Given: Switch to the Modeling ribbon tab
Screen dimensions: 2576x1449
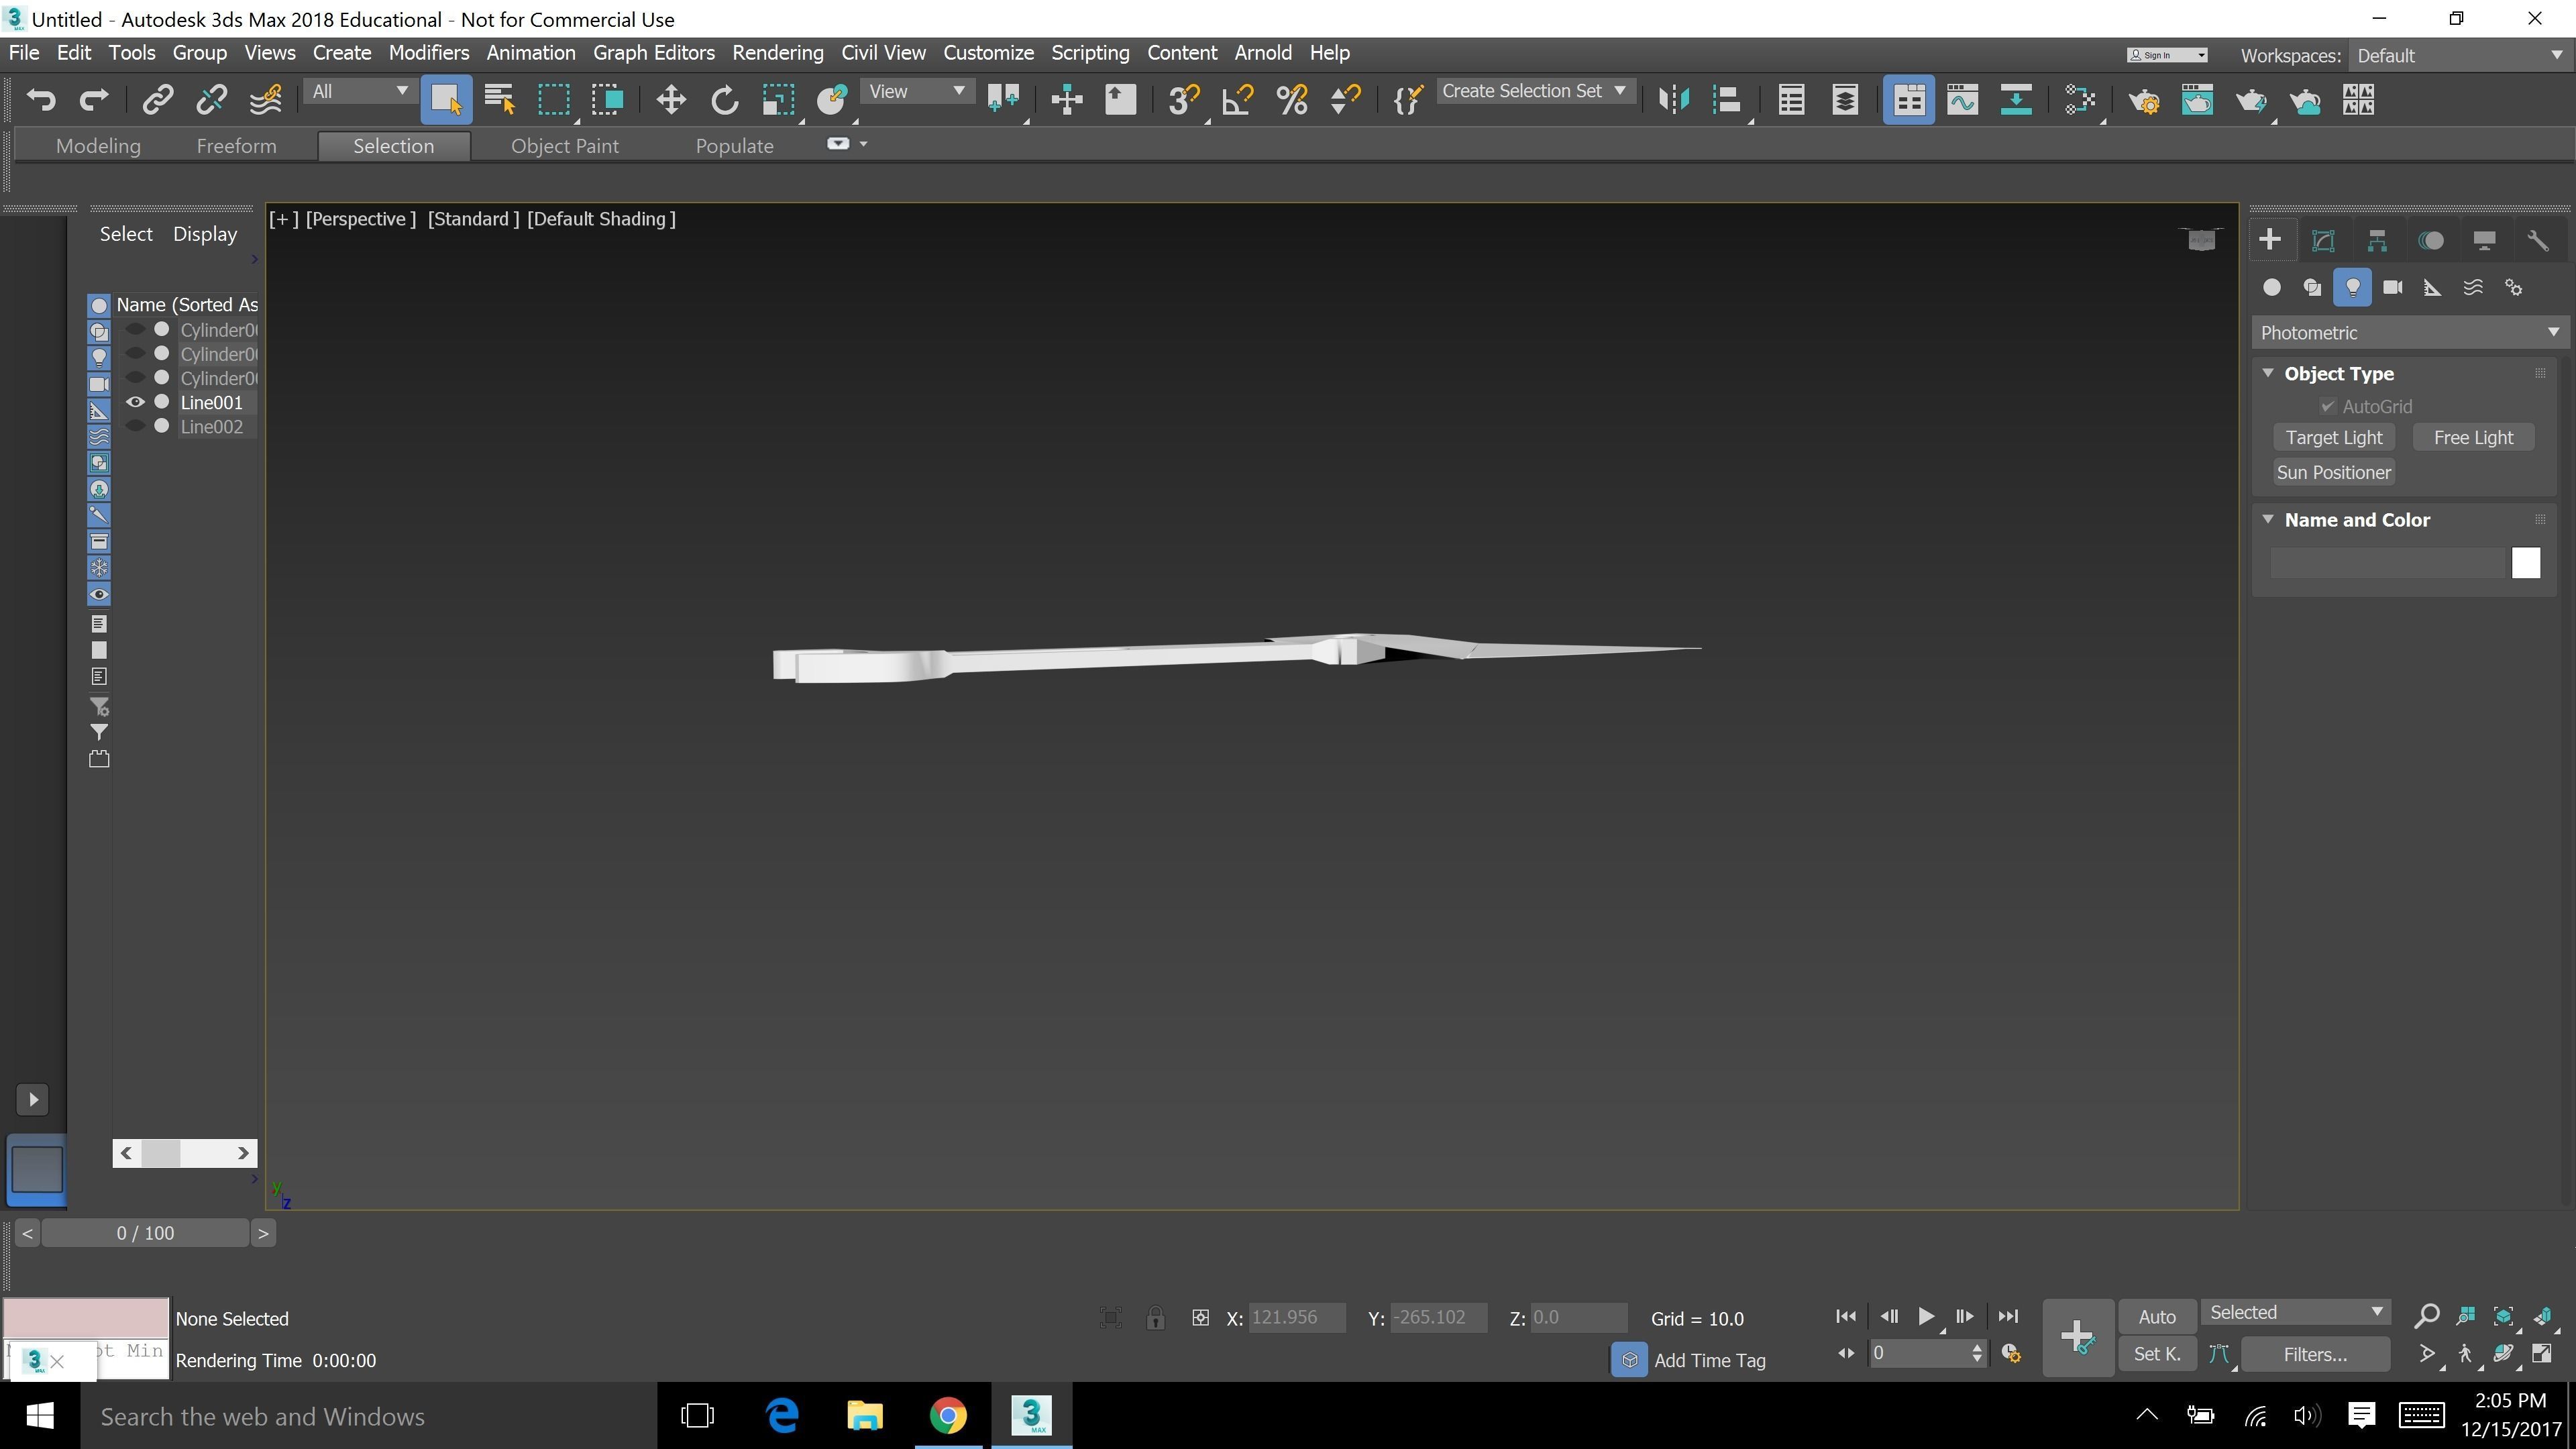Looking at the screenshot, I should (x=98, y=146).
